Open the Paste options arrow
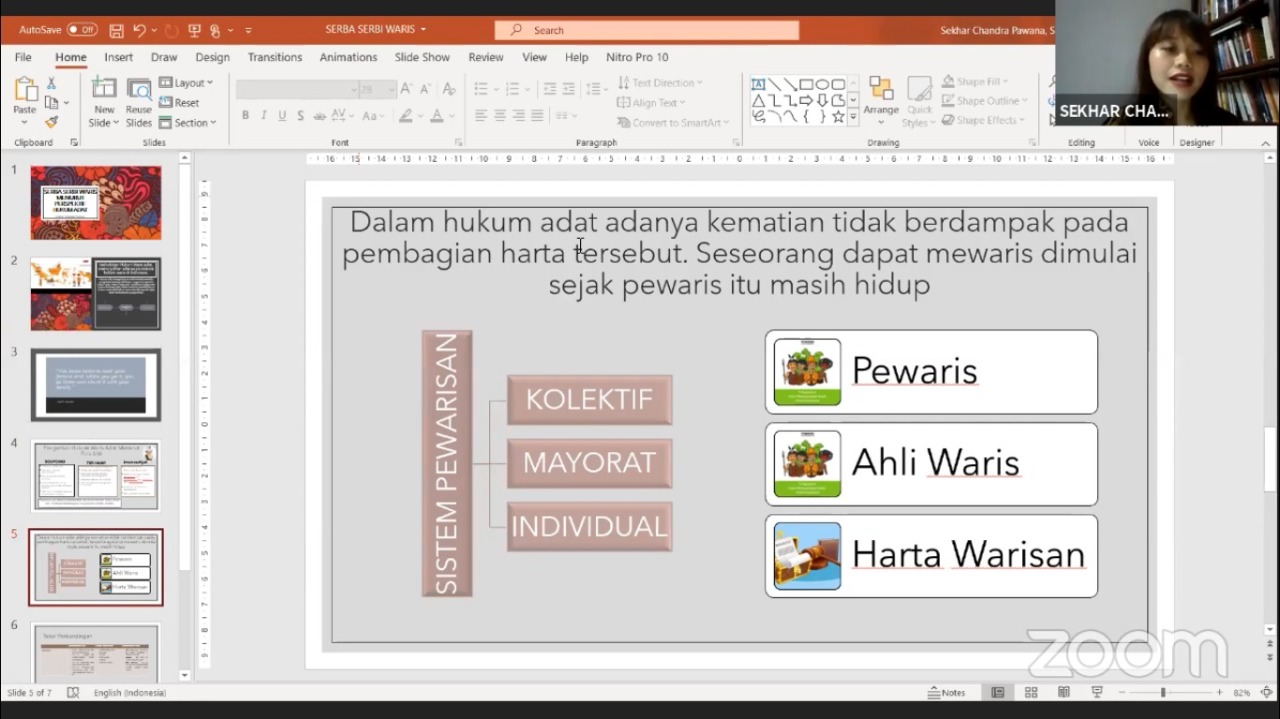This screenshot has height=719, width=1280. 25,122
